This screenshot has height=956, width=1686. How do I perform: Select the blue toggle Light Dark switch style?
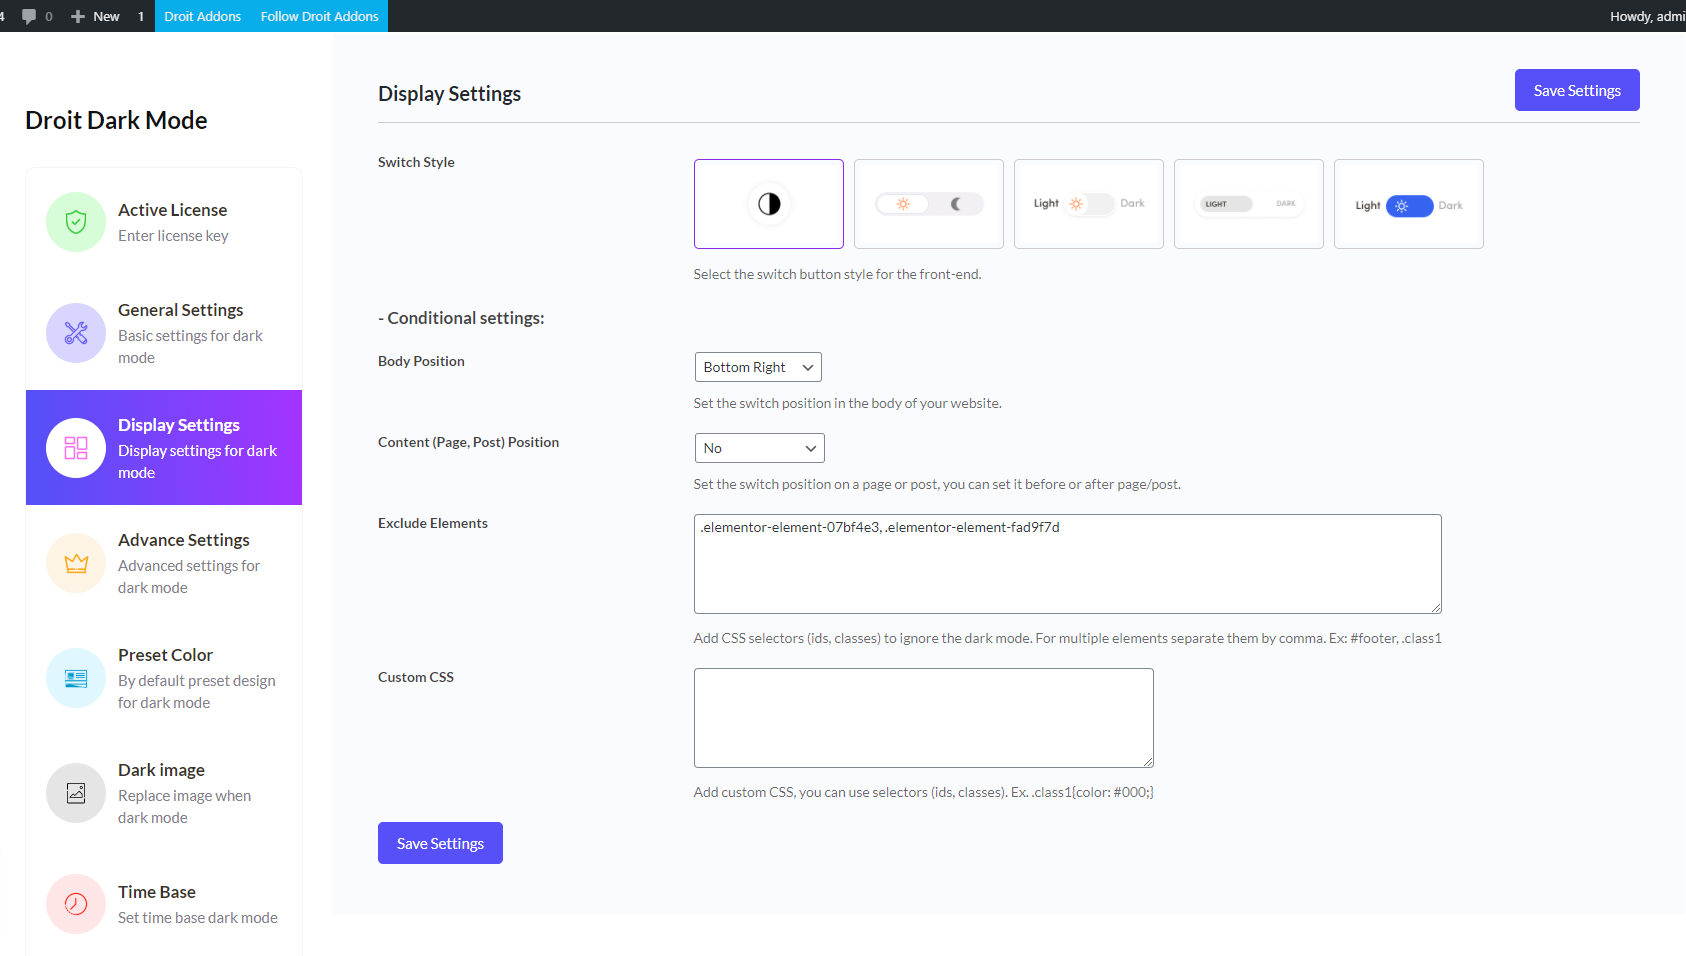click(1409, 204)
